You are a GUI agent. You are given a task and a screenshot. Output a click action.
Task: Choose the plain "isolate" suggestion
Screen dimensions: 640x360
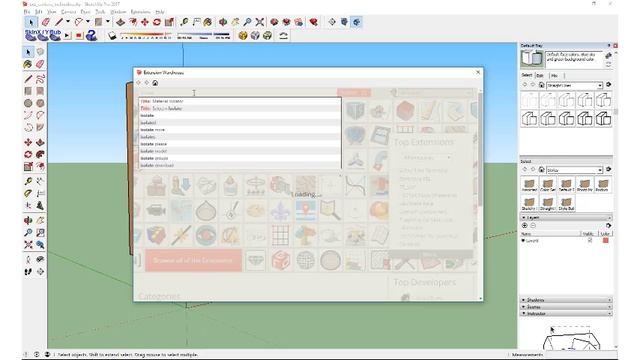coord(240,116)
